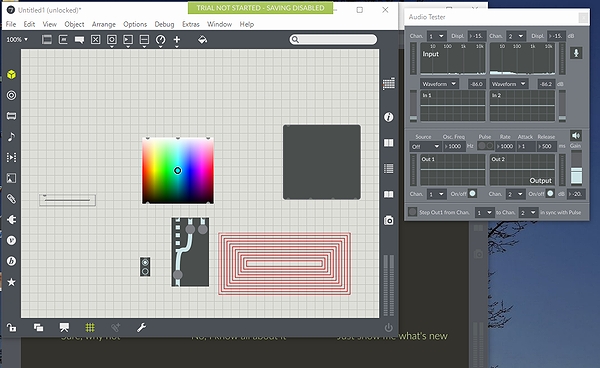Click the microphone input icon in Audio Tester

(576, 53)
